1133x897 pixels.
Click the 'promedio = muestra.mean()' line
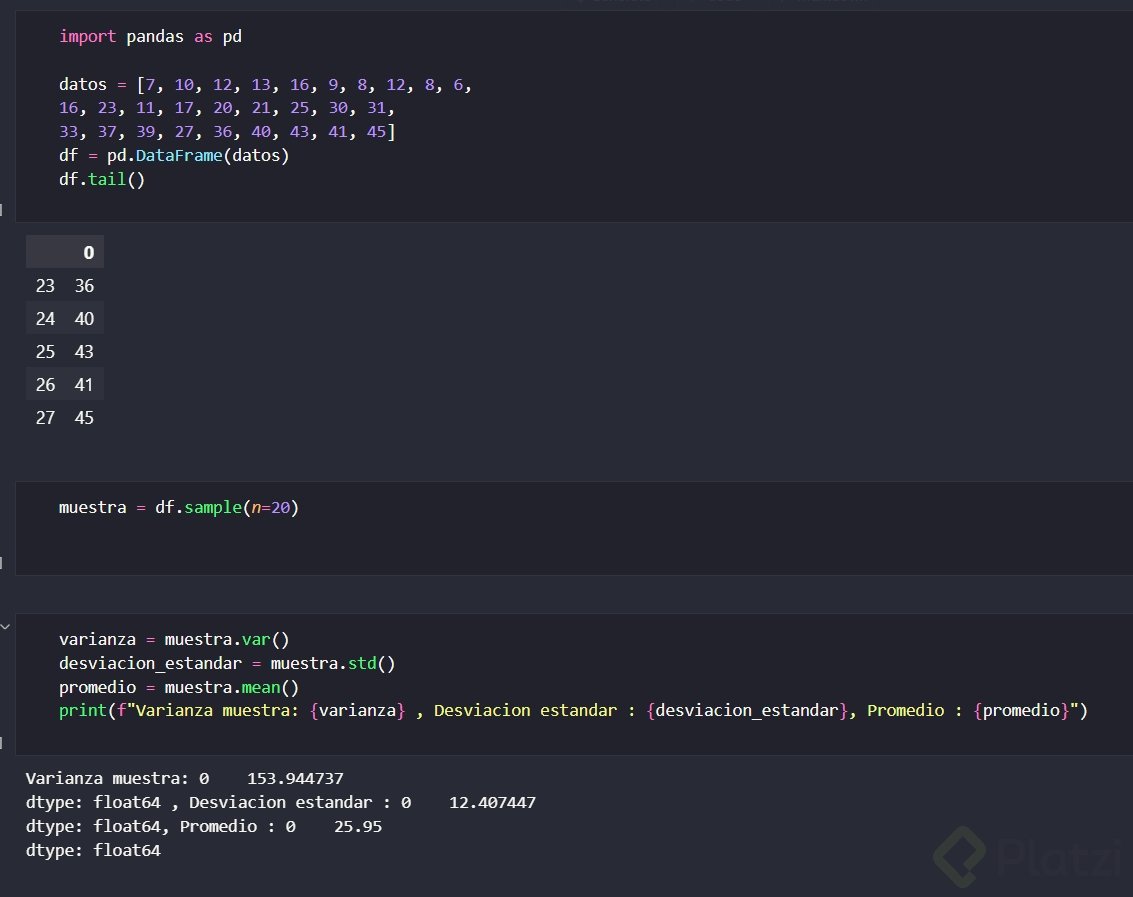pyautogui.click(x=178, y=687)
